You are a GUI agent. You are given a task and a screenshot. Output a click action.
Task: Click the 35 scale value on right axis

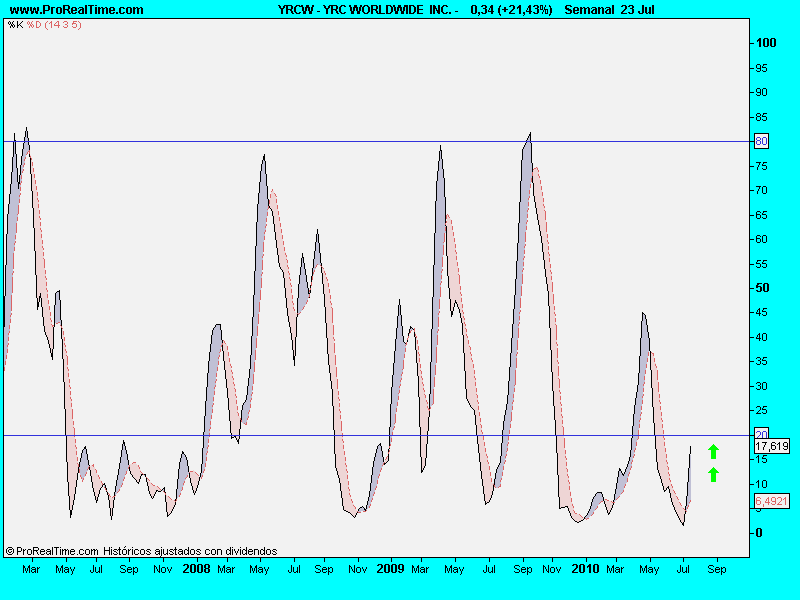coord(761,361)
